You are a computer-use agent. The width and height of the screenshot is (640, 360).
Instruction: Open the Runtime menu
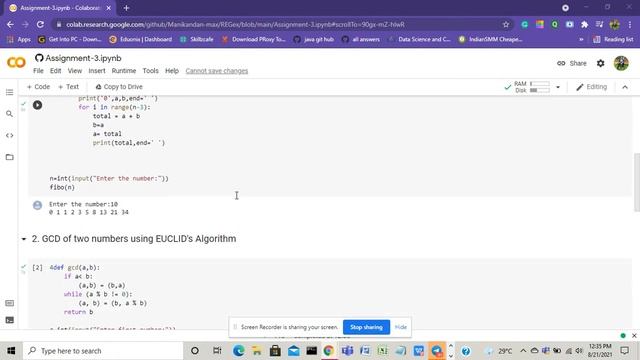[124, 71]
